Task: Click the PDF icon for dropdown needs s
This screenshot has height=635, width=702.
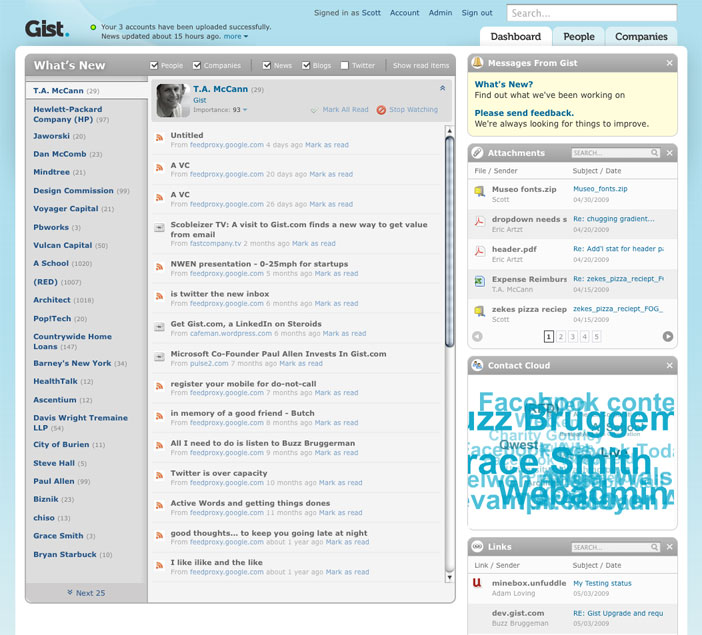Action: (x=479, y=221)
